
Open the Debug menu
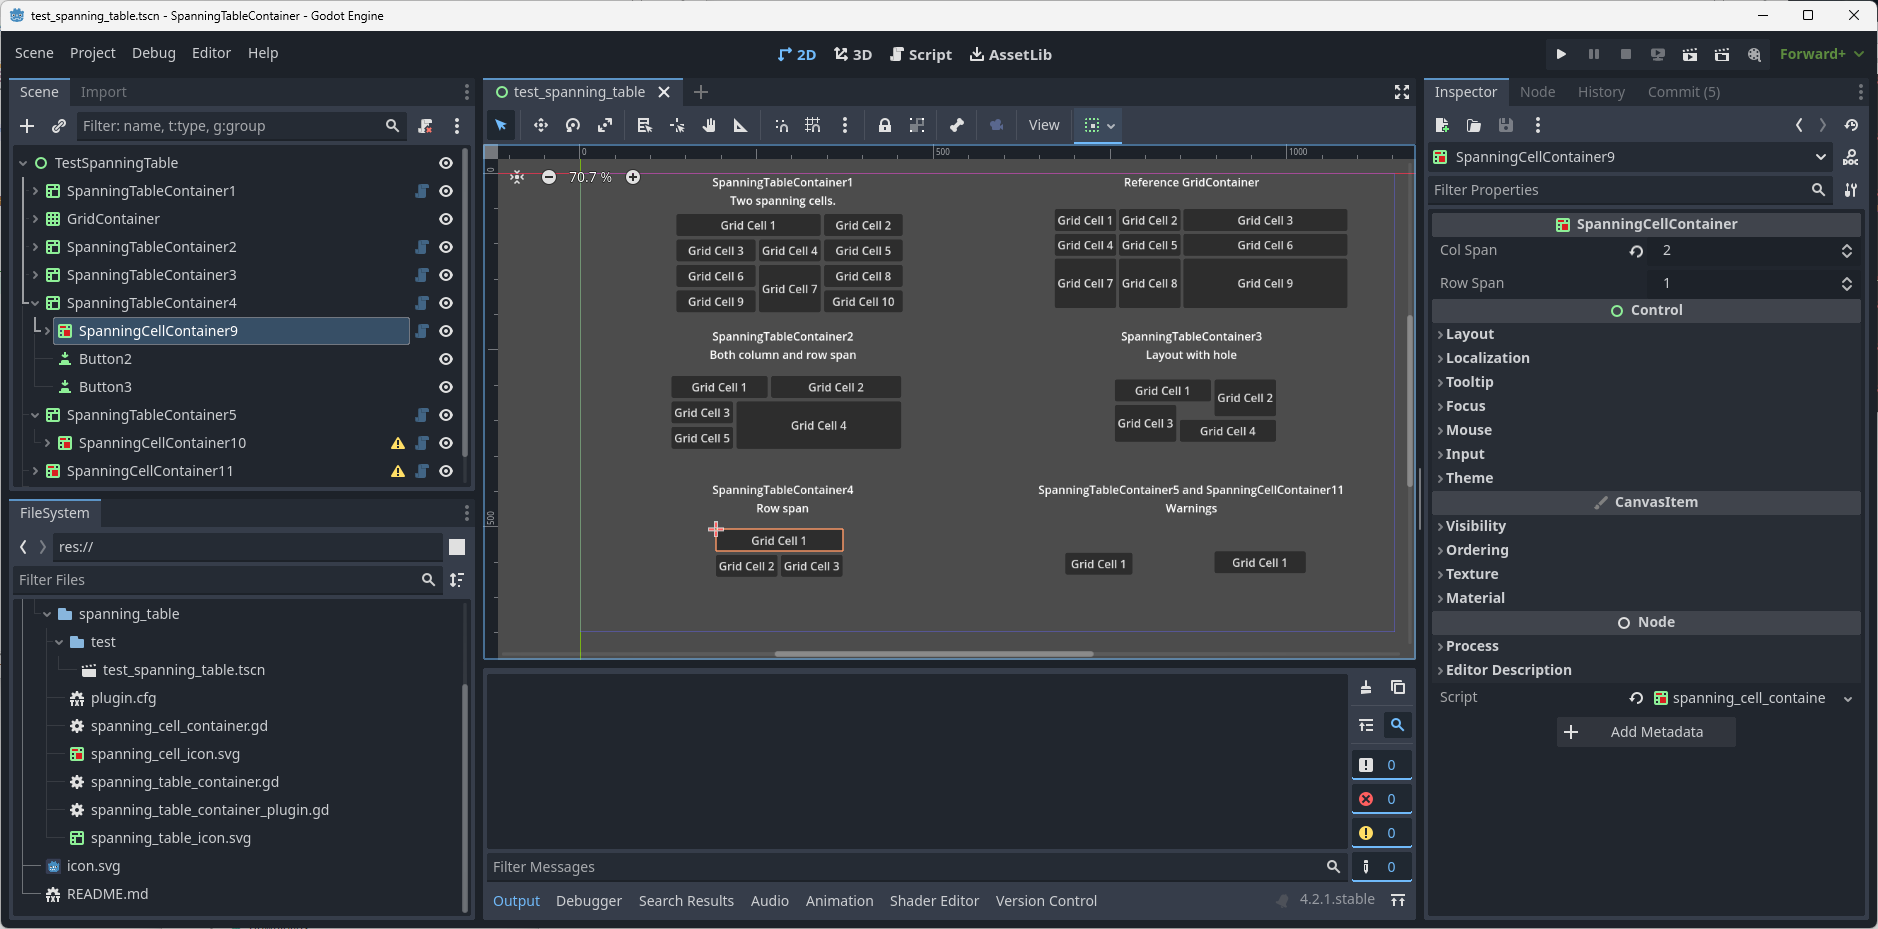(x=153, y=53)
